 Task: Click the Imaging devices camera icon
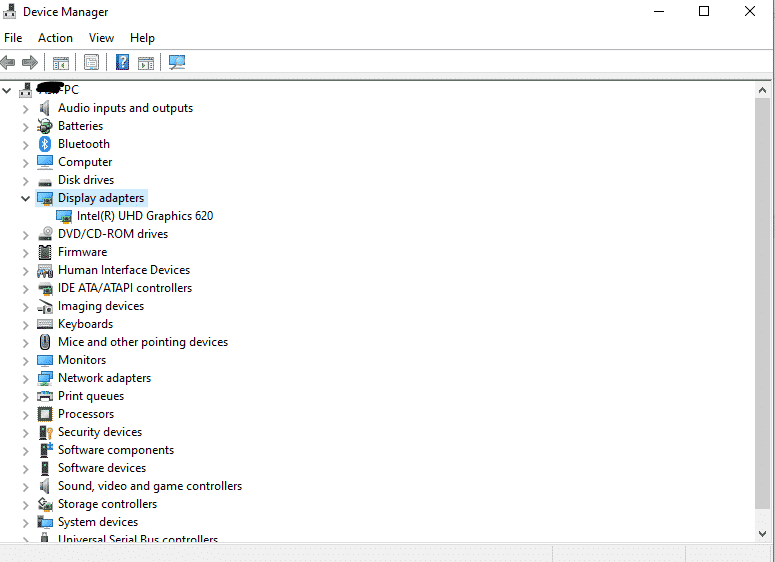[45, 306]
